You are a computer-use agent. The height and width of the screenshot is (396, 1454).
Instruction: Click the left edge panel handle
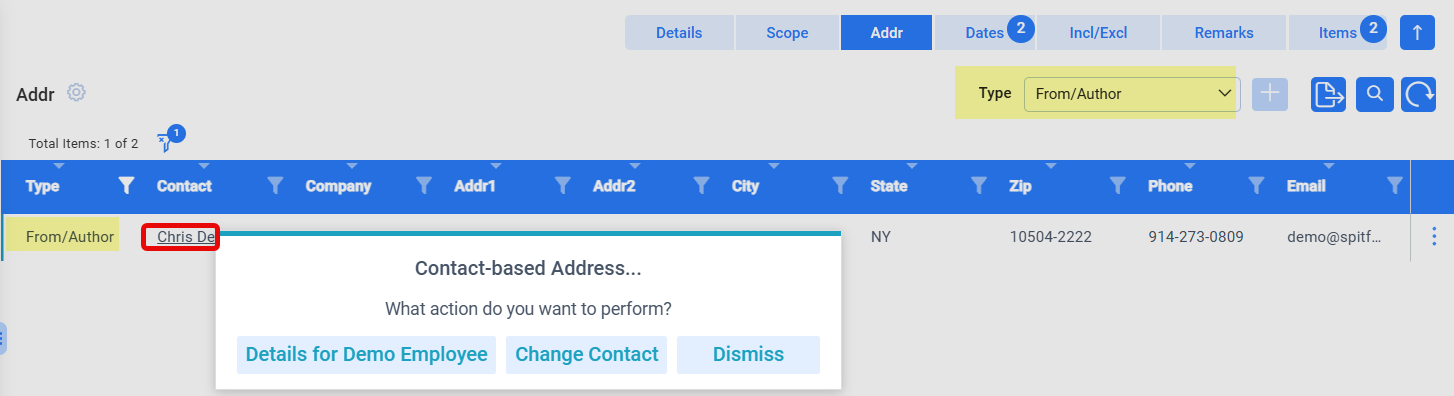(x=3, y=338)
